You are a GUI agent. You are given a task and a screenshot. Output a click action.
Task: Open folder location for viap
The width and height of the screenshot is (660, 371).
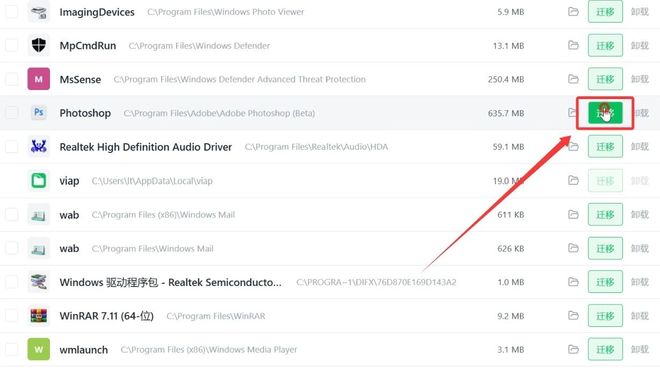pos(573,181)
